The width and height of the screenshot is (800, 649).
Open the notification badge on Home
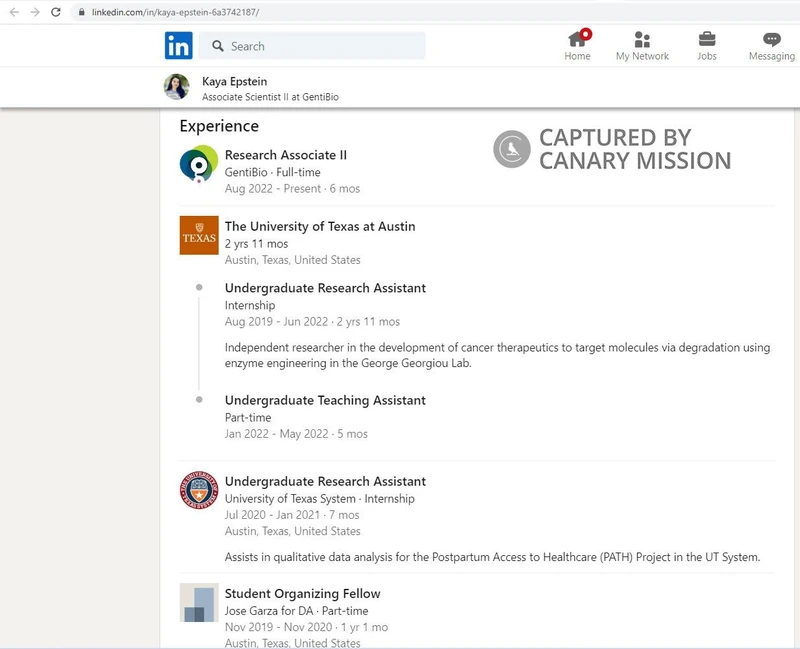click(x=588, y=32)
